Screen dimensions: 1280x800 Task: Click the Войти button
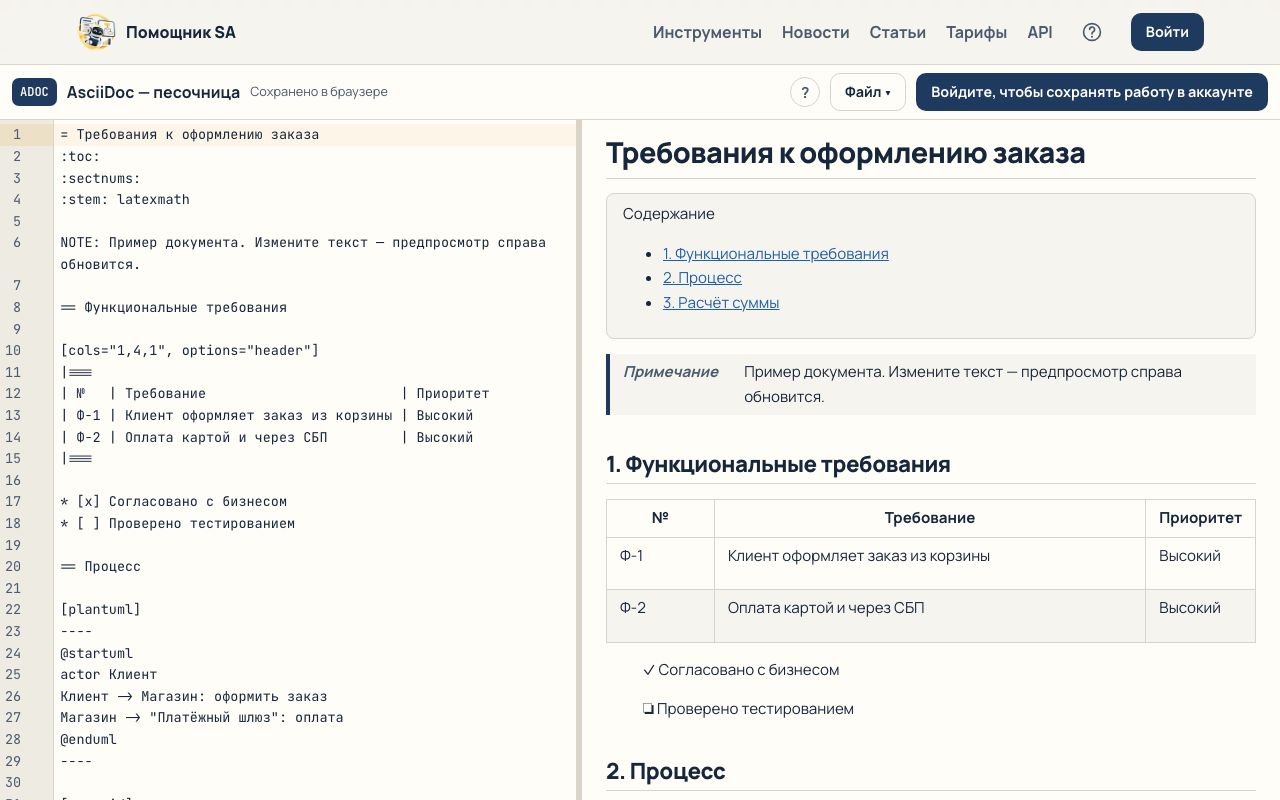[1167, 32]
